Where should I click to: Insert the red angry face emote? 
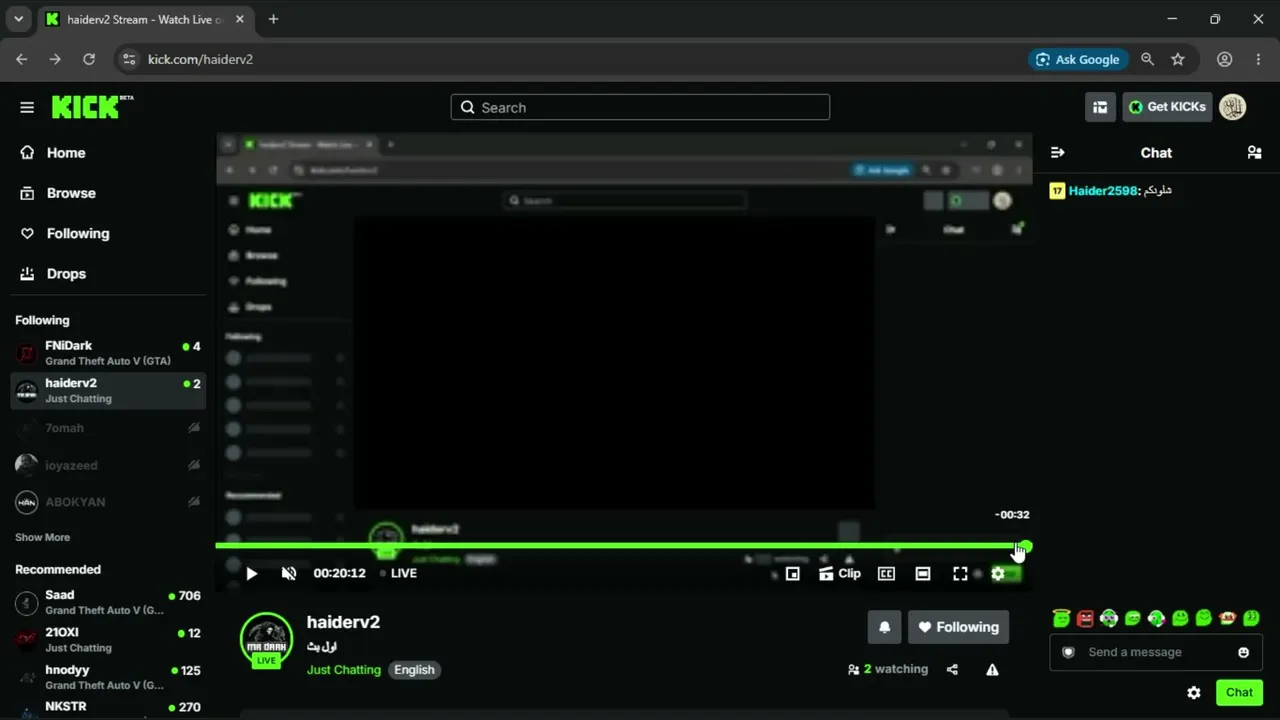click(x=1085, y=618)
